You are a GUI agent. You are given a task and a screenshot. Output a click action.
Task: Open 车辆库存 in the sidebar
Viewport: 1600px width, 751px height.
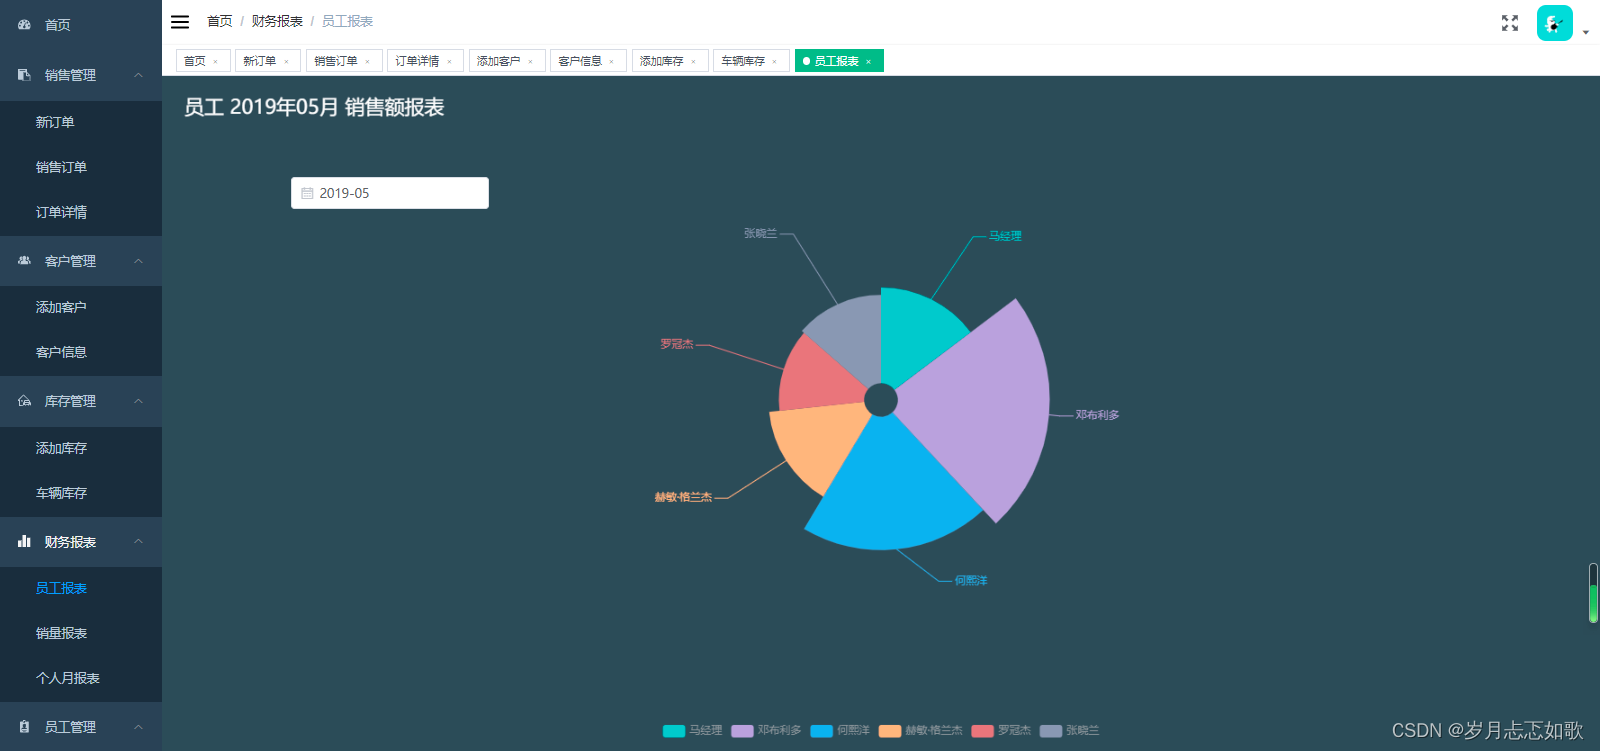coord(81,493)
